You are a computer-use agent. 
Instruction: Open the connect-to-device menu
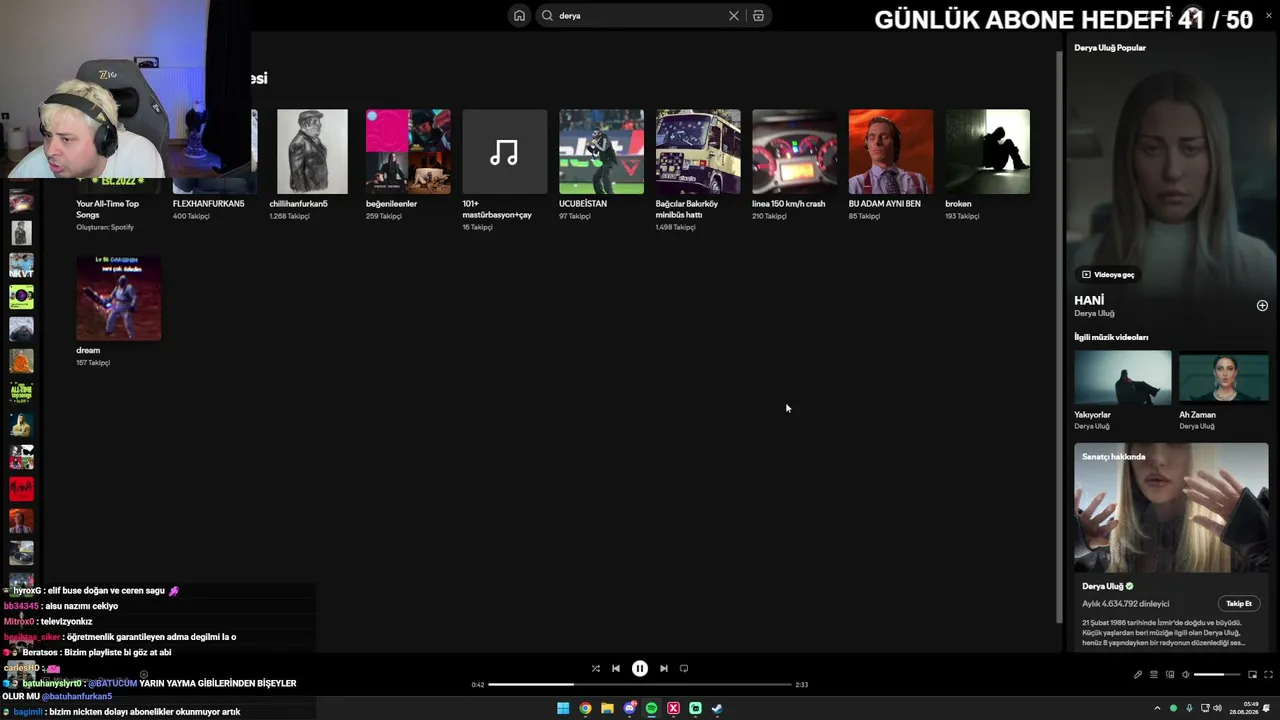1170,675
